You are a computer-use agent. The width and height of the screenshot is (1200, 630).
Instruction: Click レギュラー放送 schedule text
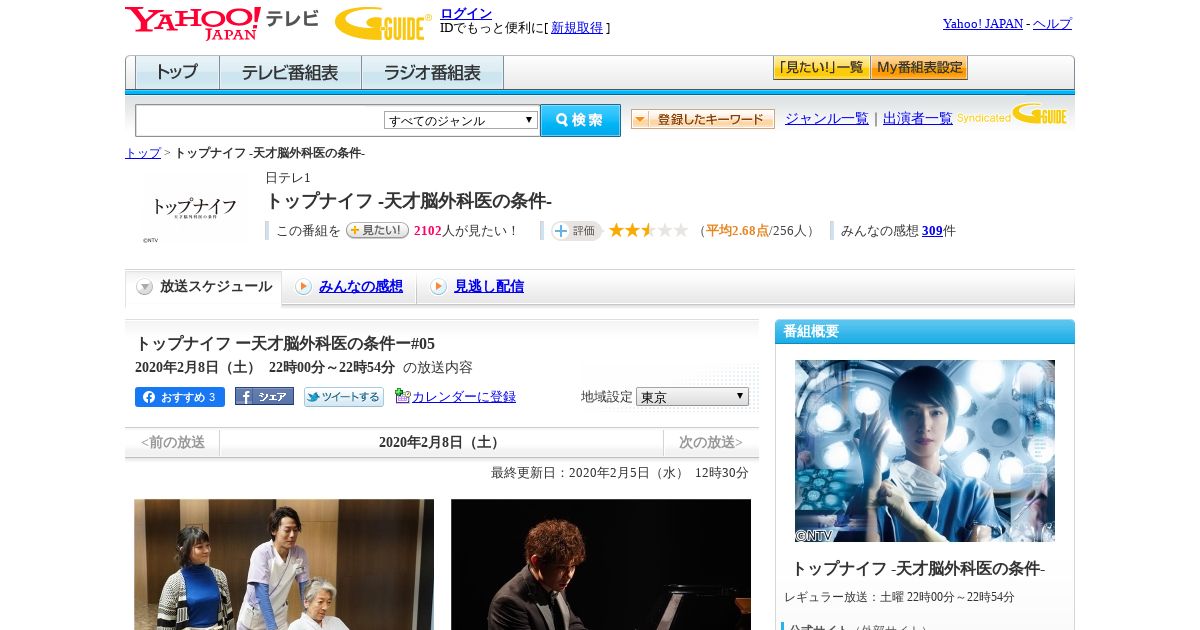coord(899,597)
